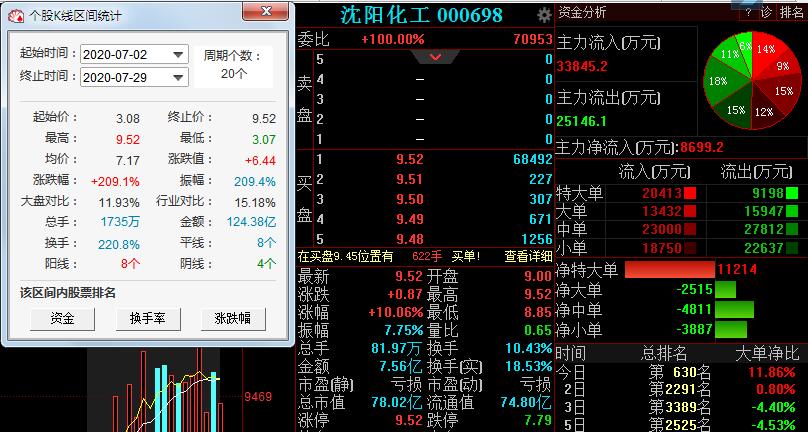This screenshot has width=808, height=432.
Task: Click 涨跌幅 value +209.1% in dialog
Action: [x=115, y=181]
